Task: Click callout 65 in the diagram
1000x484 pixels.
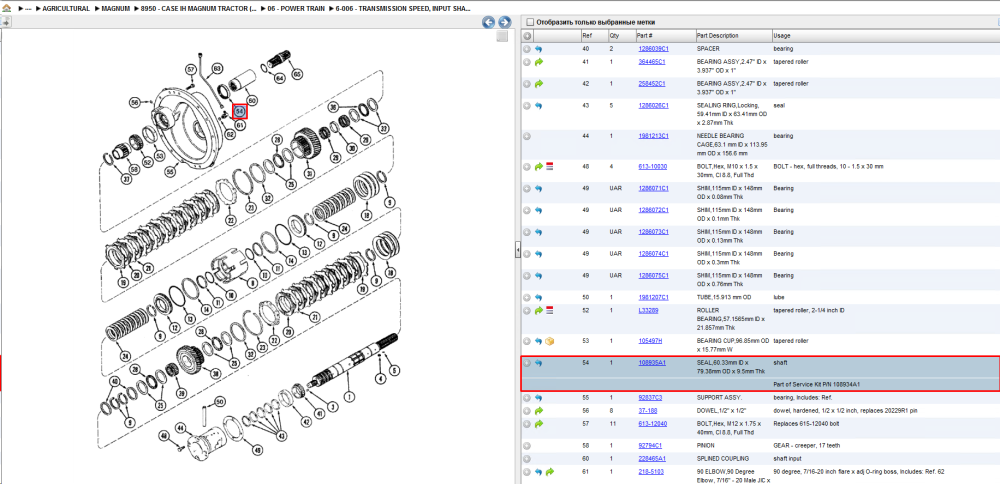Action: coord(297,75)
